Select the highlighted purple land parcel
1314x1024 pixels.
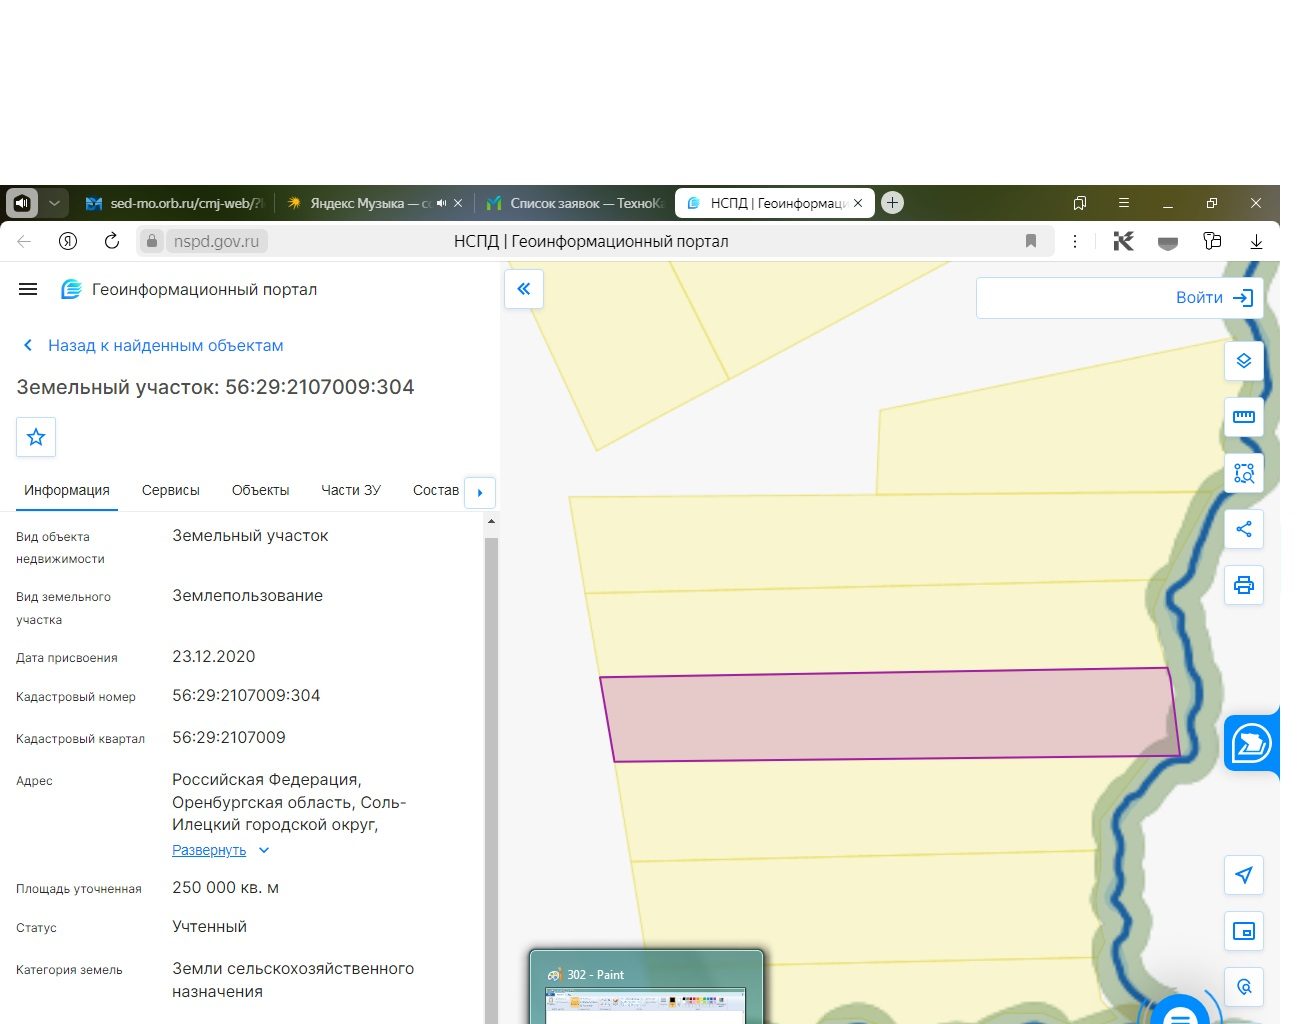[x=890, y=714]
